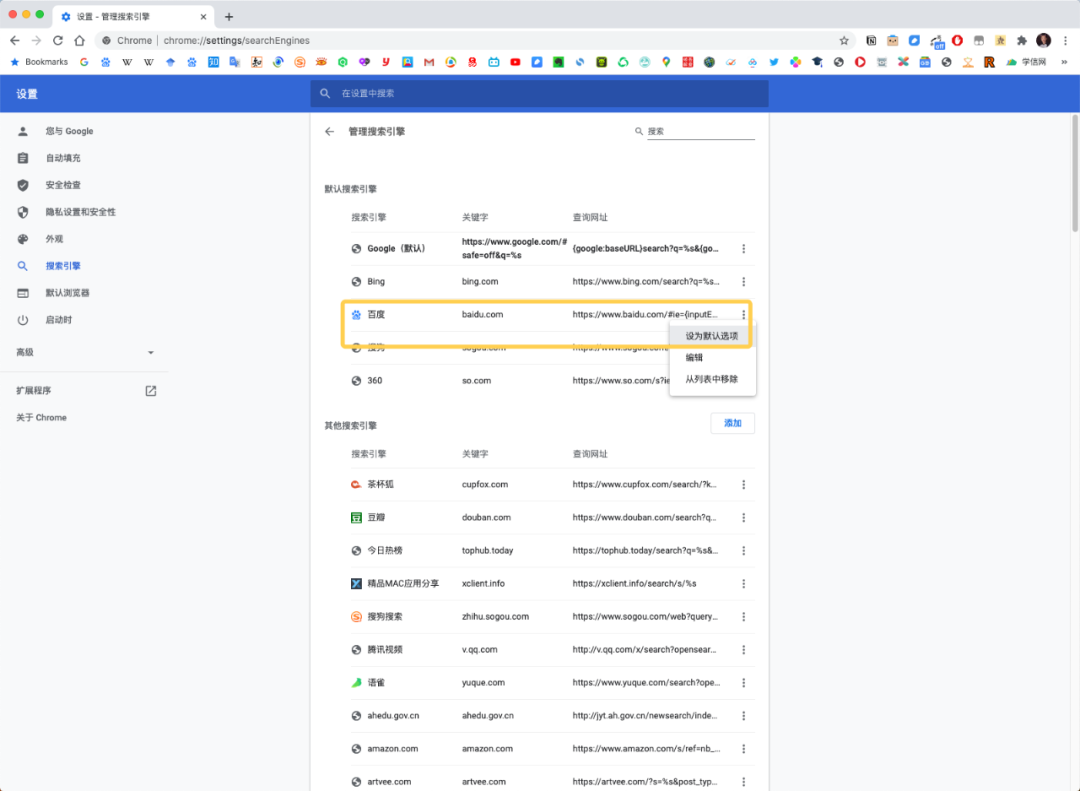Screen dimensions: 1080x791
Task: Open more actions for 搜狗搜索
Action: (x=743, y=617)
